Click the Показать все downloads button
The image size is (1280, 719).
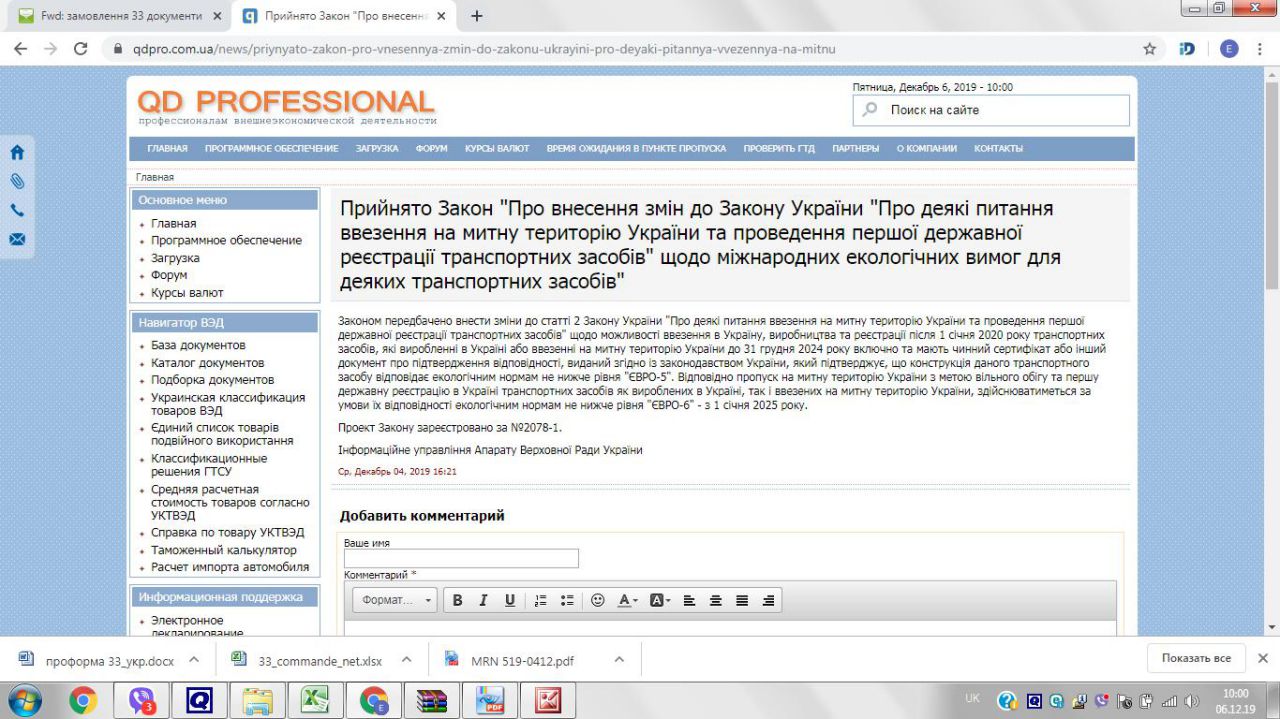click(x=1195, y=658)
